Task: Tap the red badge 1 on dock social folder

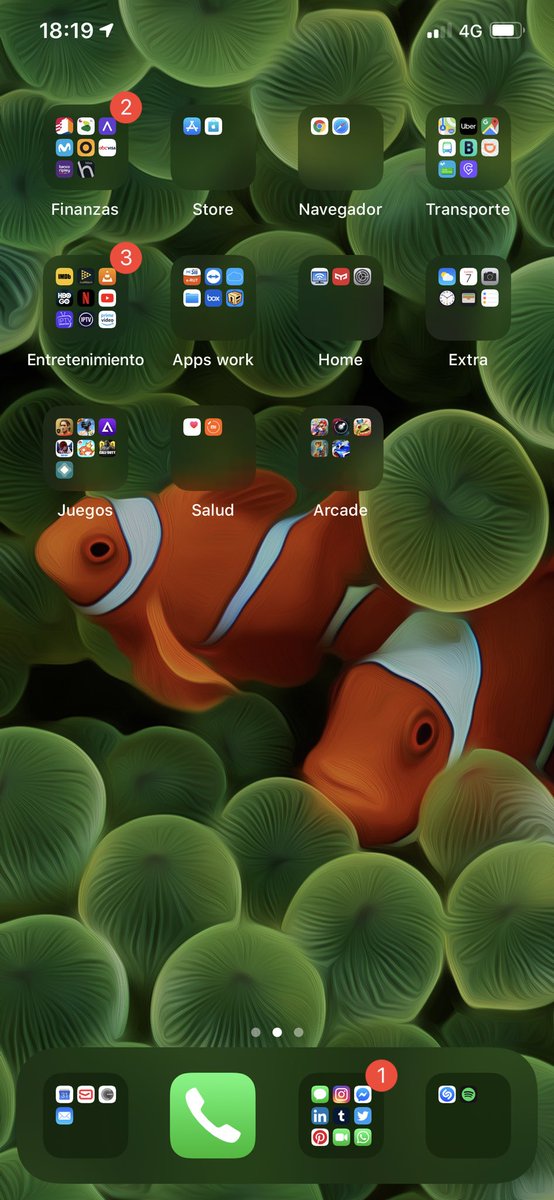Action: [381, 1075]
